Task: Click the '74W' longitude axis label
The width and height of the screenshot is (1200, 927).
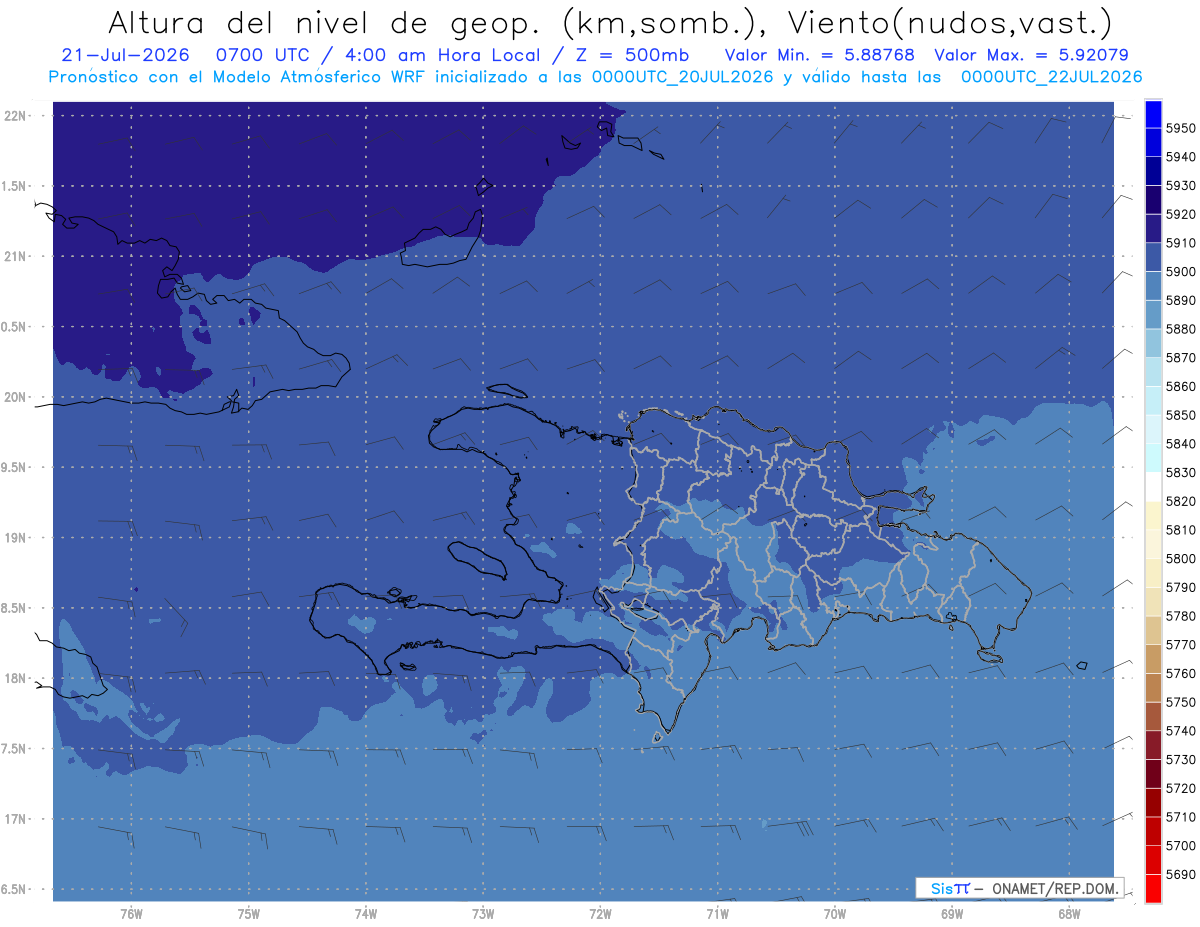Action: (x=366, y=914)
